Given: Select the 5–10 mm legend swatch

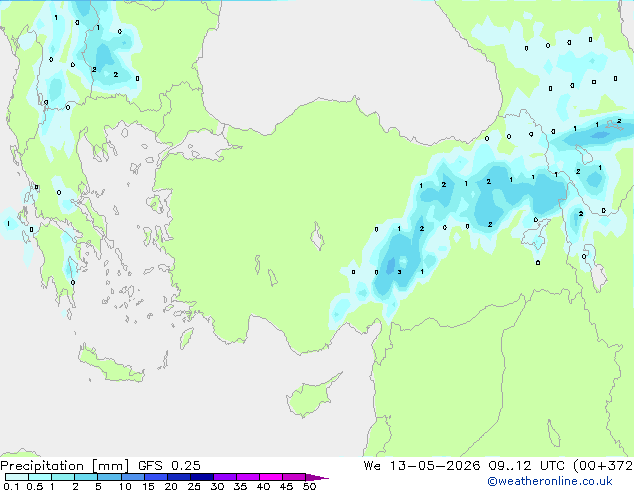Looking at the screenshot, I should point(109,477).
